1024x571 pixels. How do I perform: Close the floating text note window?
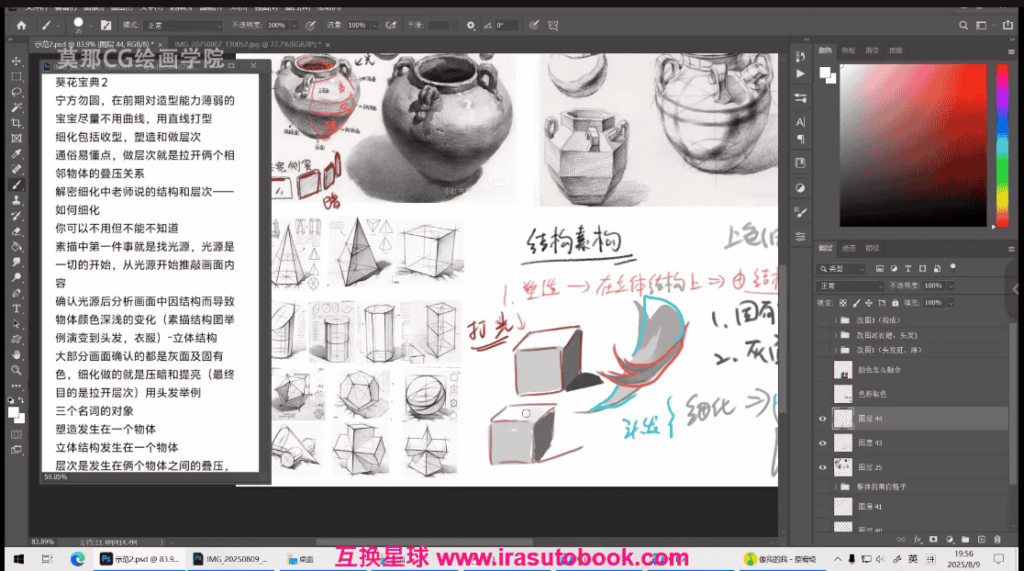pos(253,66)
